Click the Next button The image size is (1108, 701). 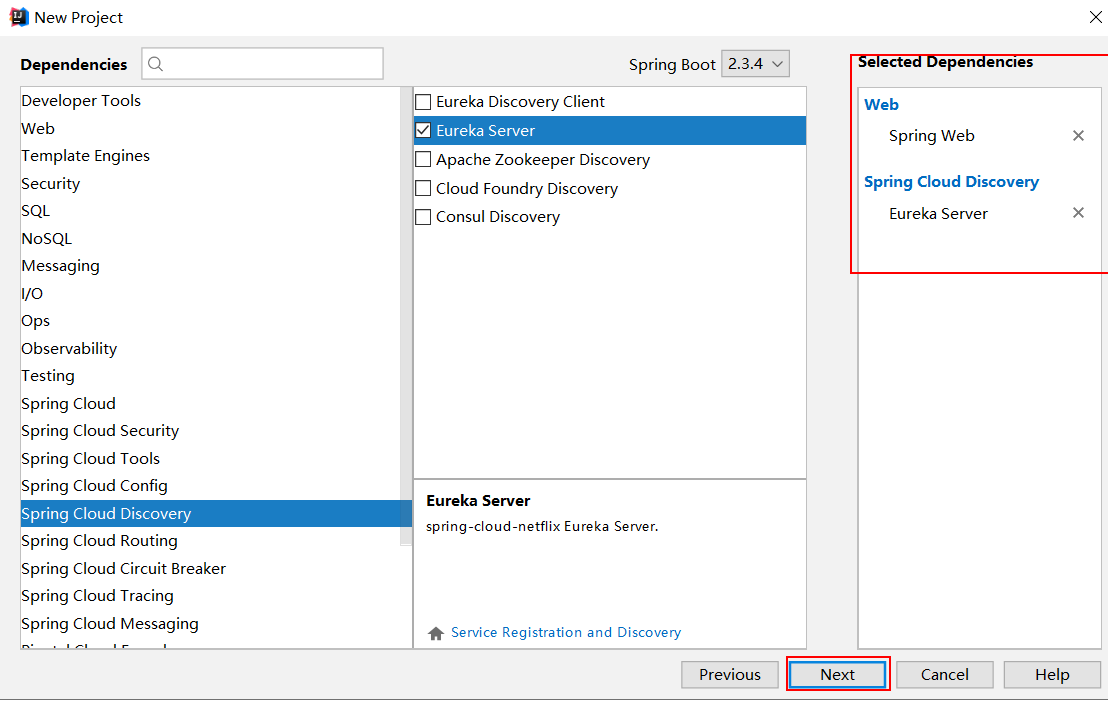[837, 674]
